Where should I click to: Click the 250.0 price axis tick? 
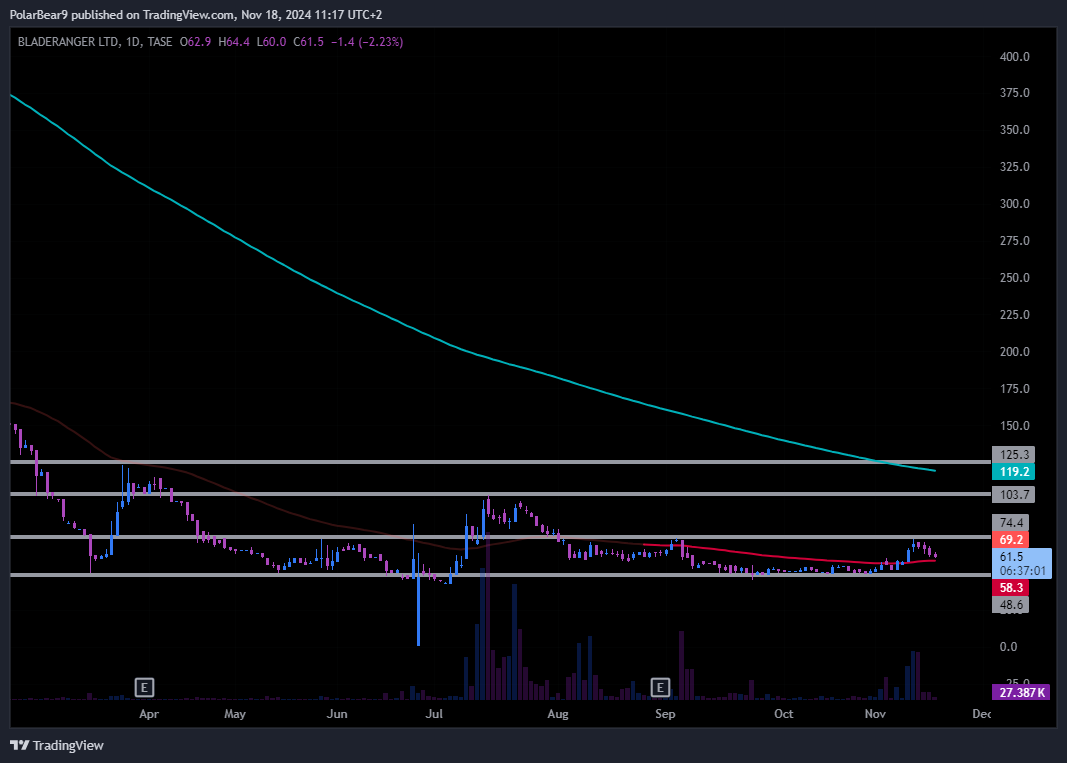(1014, 278)
